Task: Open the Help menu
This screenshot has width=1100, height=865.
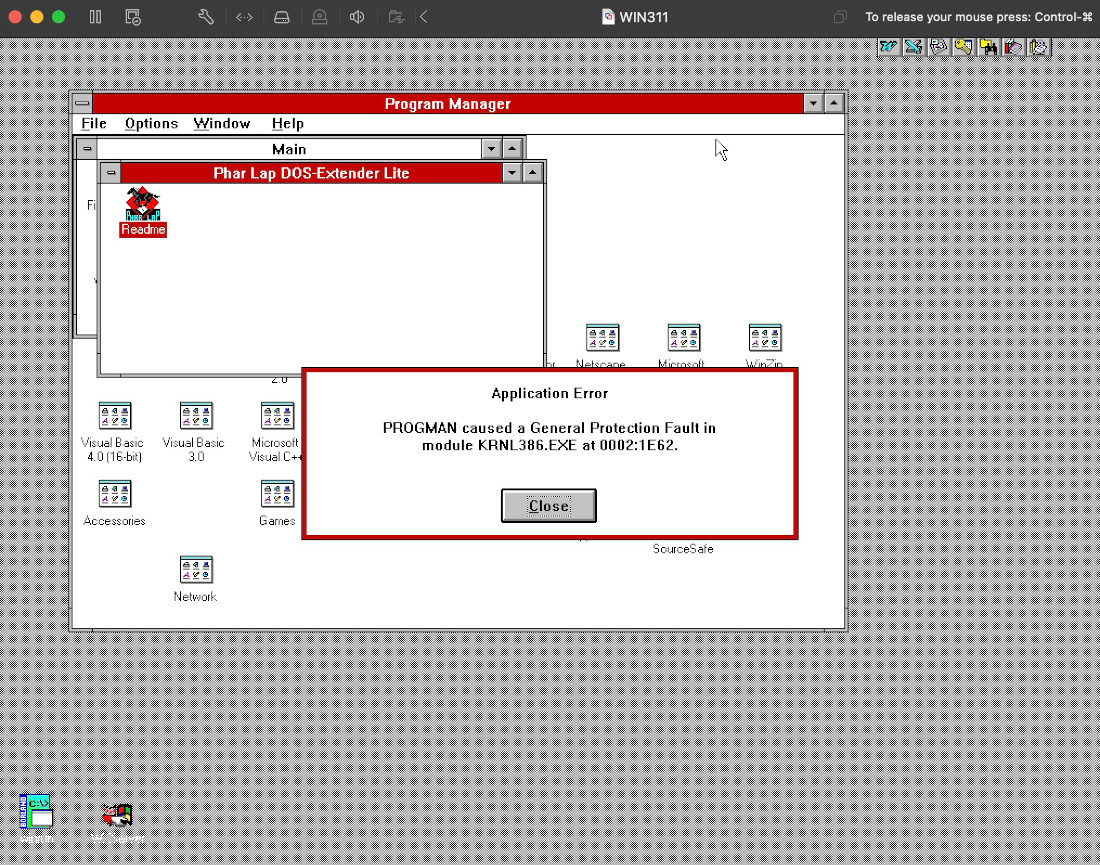Action: 288,124
